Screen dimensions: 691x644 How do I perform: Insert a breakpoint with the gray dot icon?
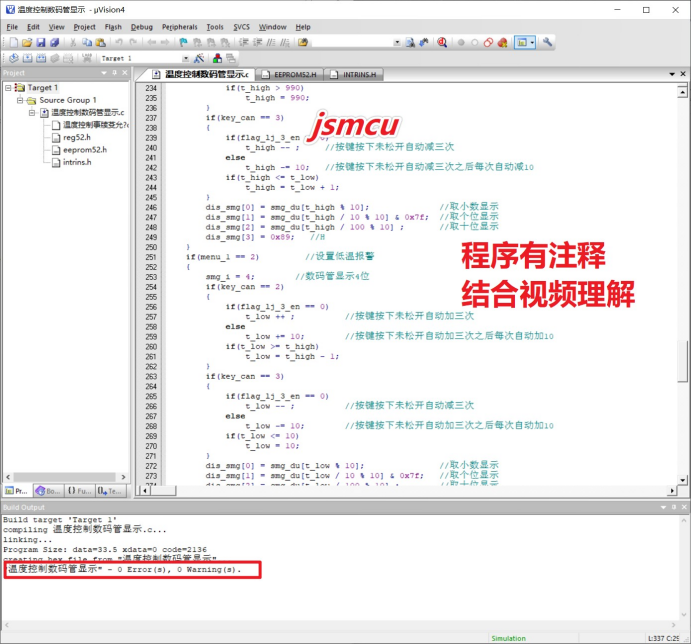[x=461, y=43]
